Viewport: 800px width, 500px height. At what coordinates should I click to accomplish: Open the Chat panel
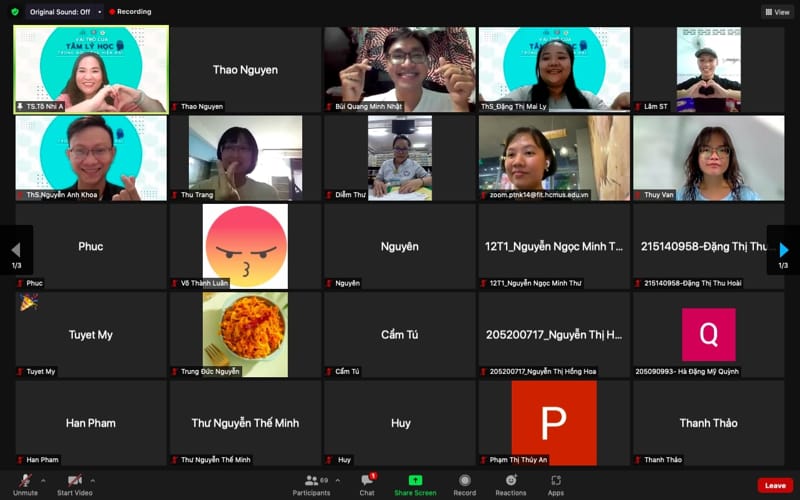367,484
